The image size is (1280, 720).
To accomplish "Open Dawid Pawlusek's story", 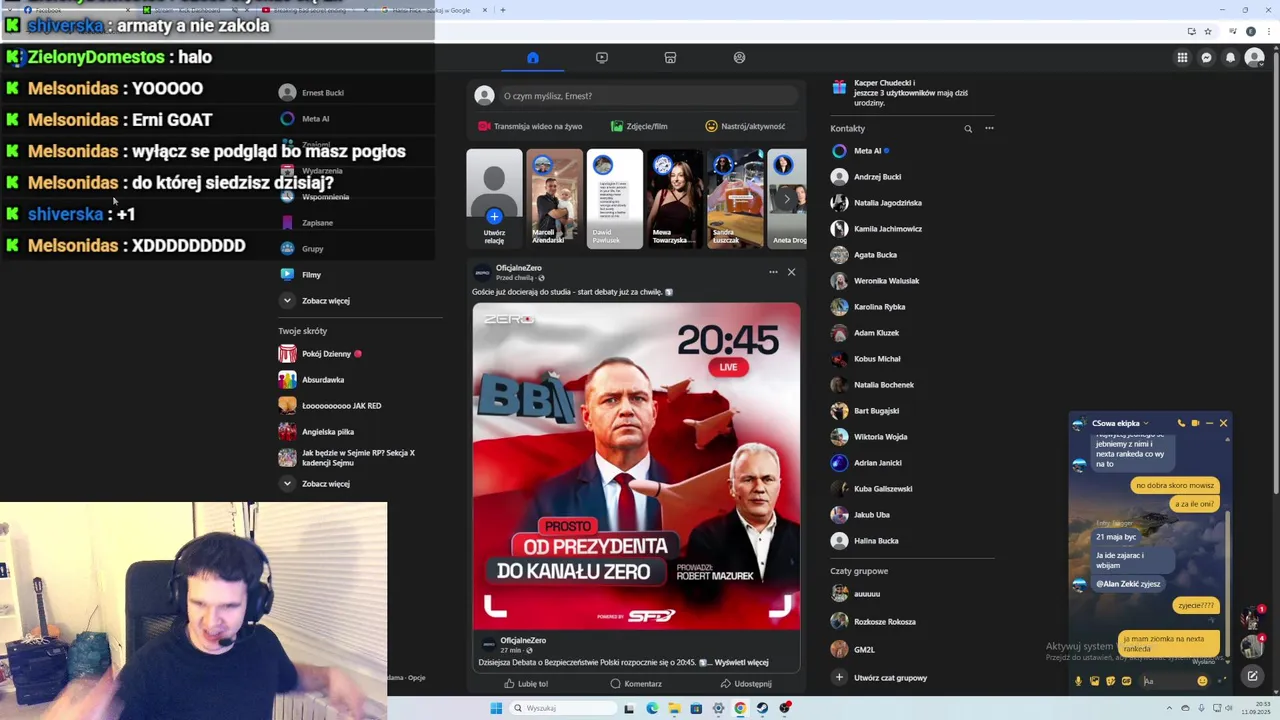I will [614, 198].
